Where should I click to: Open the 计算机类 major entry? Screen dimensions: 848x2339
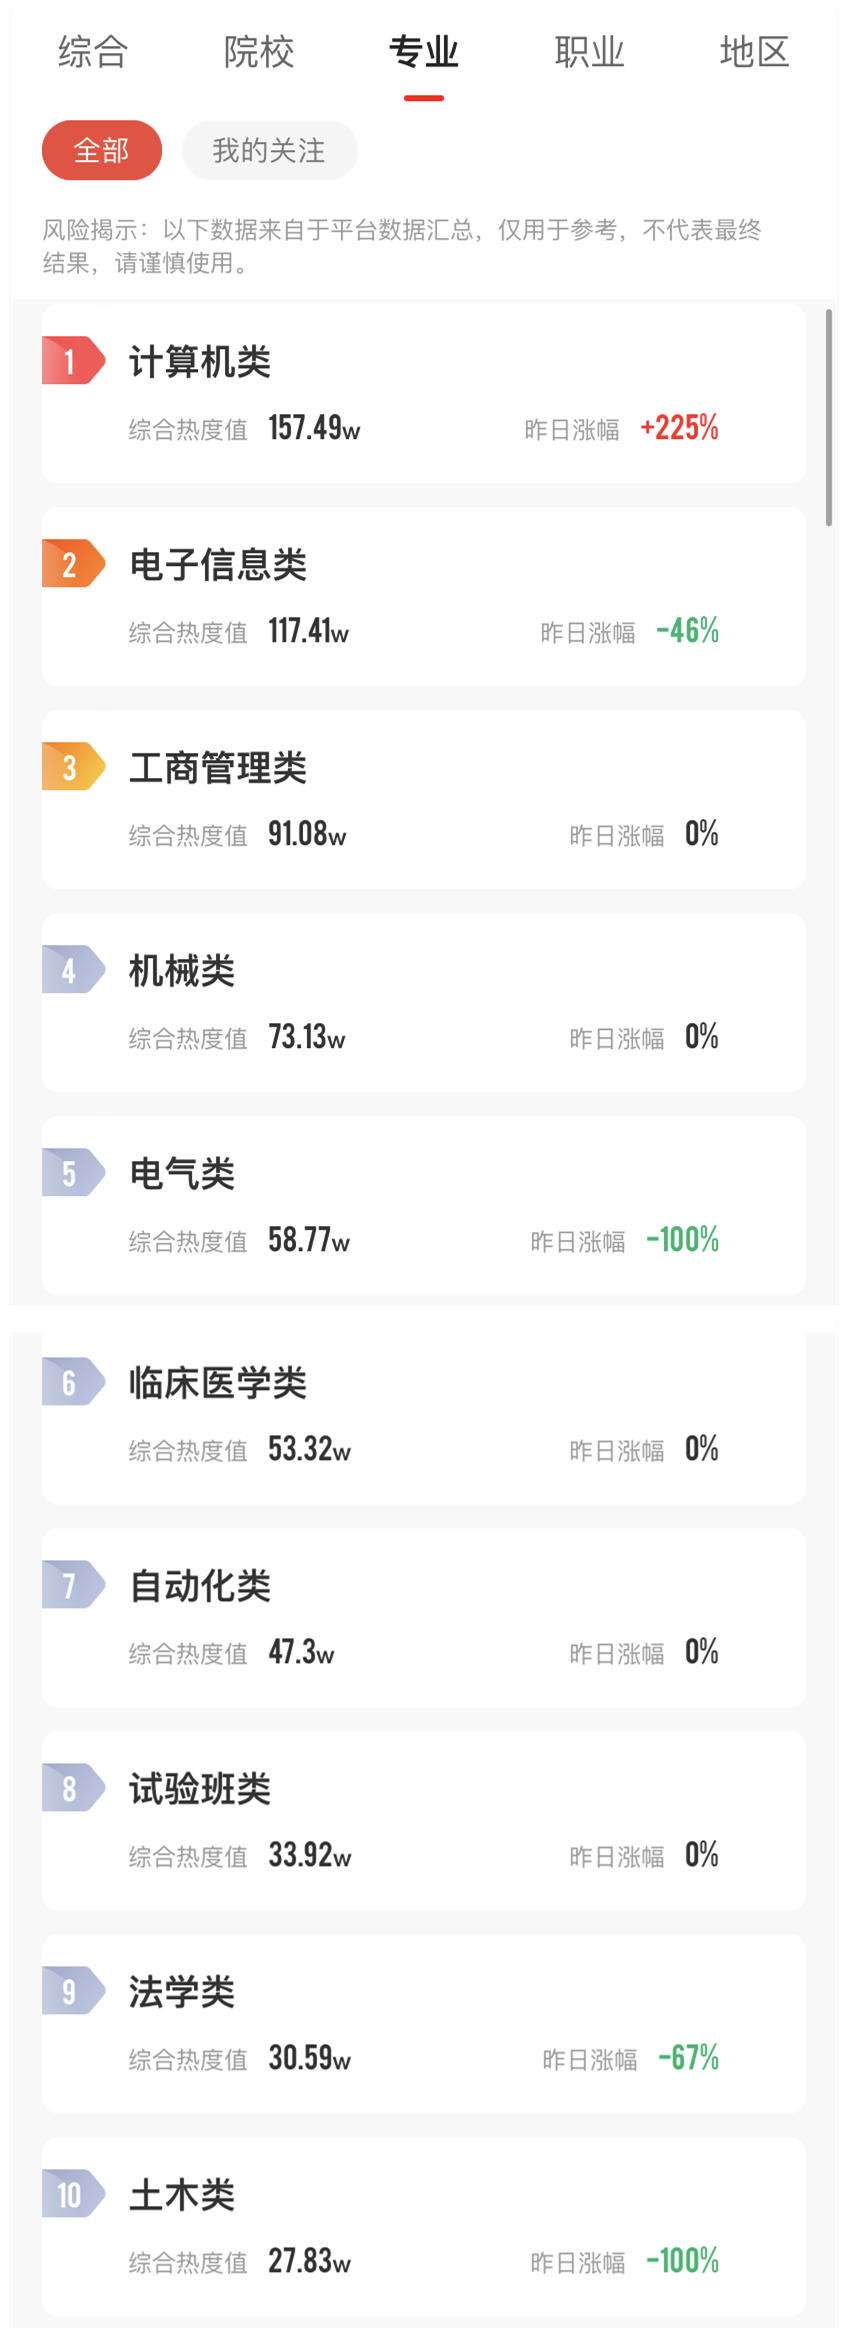200,362
